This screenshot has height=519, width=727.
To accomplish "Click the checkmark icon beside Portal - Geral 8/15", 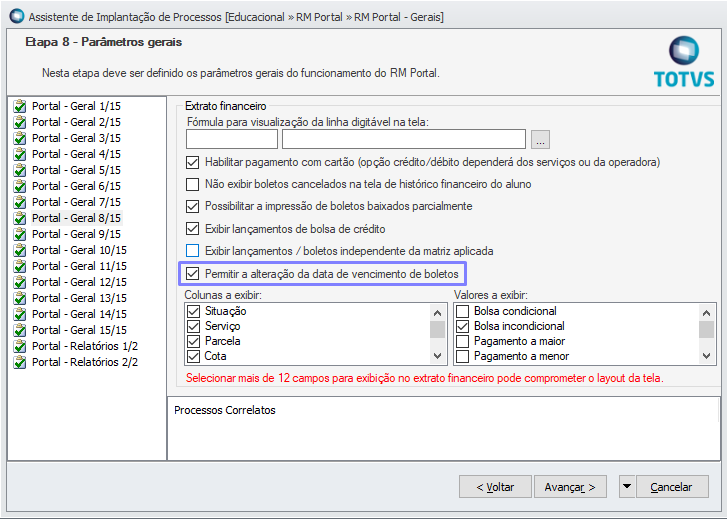I will click(20, 218).
